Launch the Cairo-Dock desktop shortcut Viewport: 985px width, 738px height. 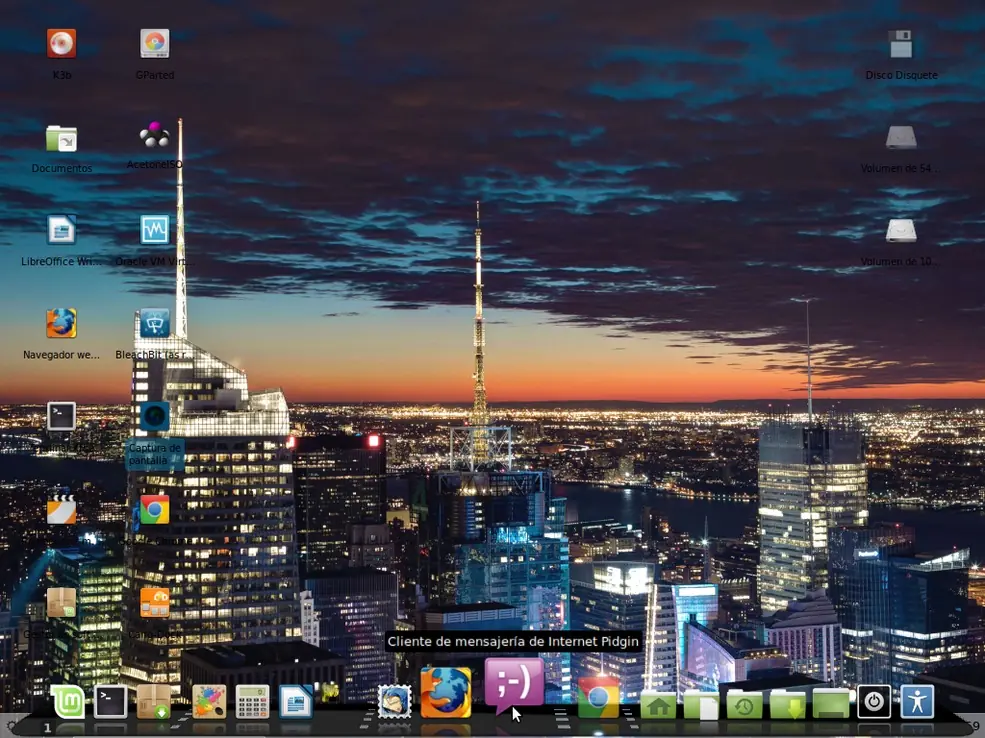tap(155, 602)
